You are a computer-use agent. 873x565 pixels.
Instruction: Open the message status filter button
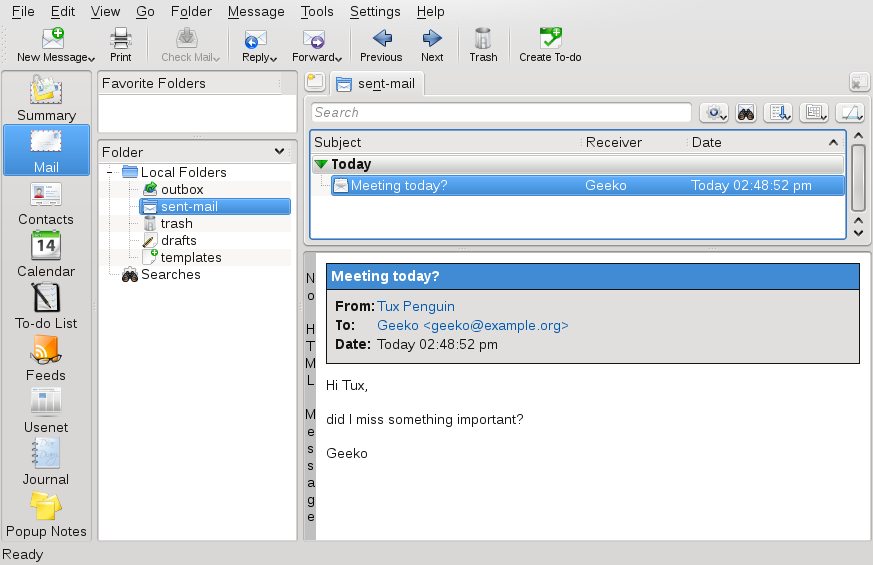tap(714, 113)
